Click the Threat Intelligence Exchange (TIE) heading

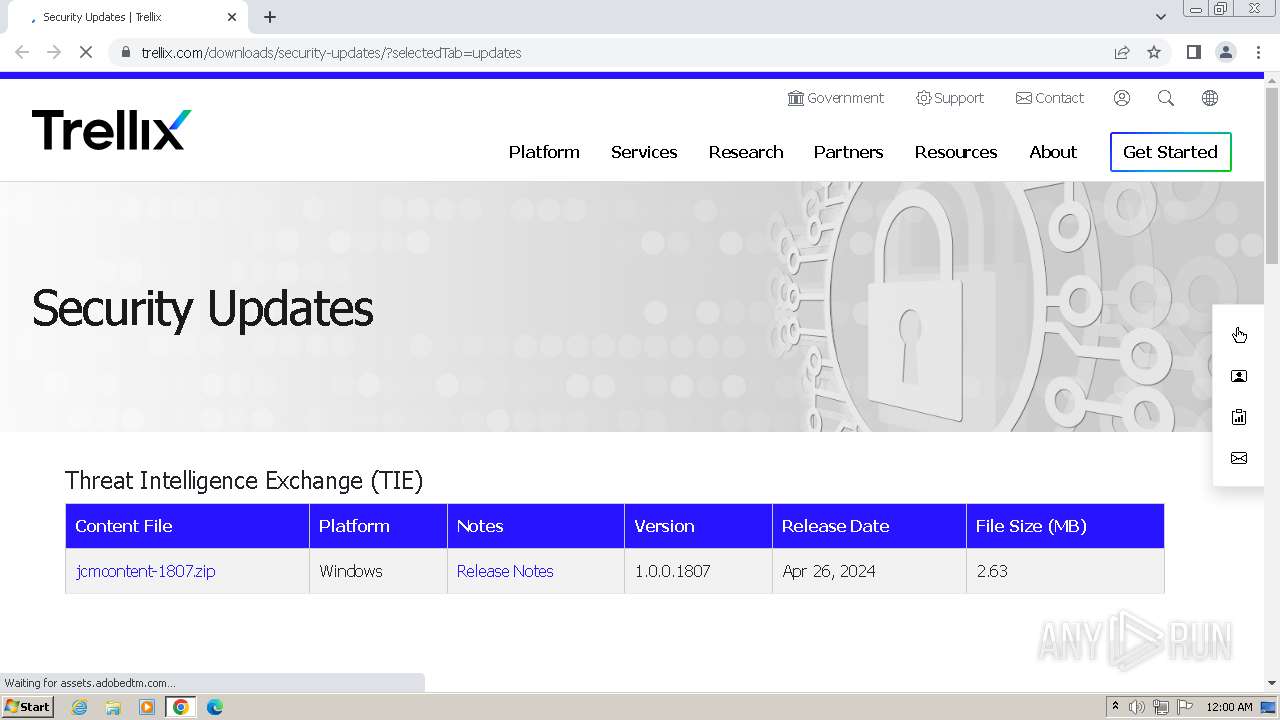(x=244, y=481)
